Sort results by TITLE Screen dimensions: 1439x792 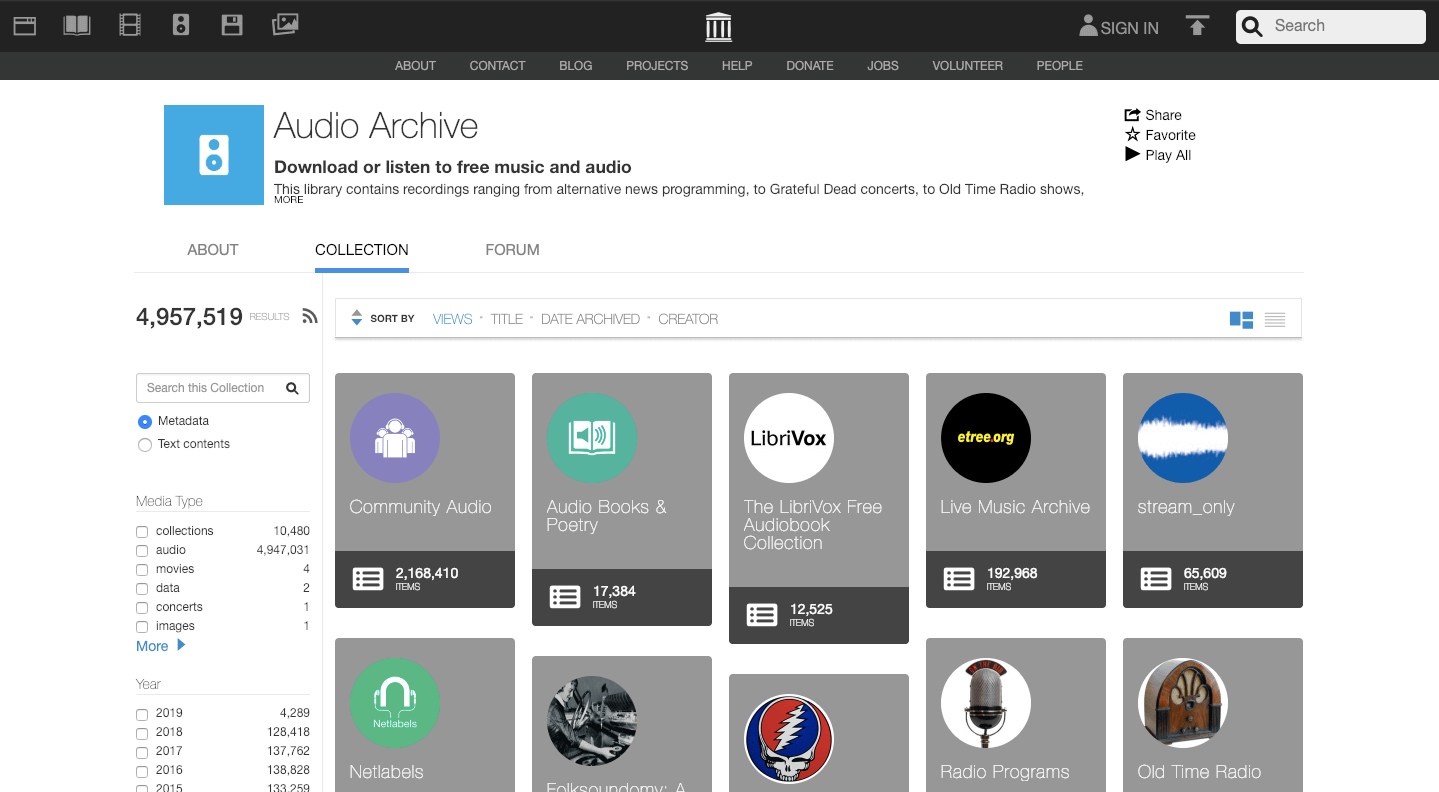(506, 319)
